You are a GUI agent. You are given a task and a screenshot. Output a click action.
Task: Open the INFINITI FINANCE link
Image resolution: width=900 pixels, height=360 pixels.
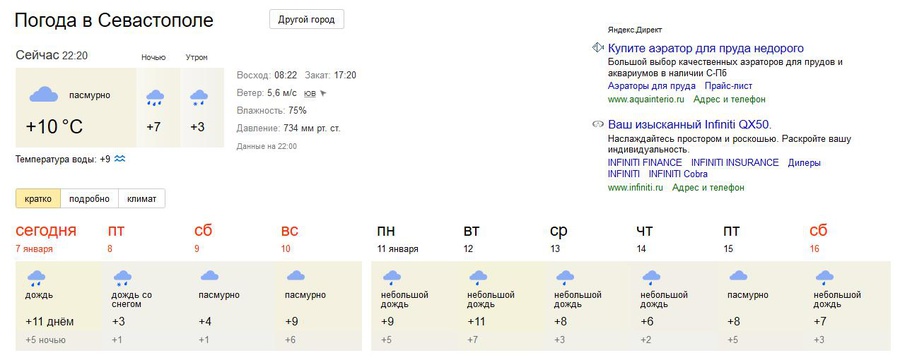coord(645,162)
